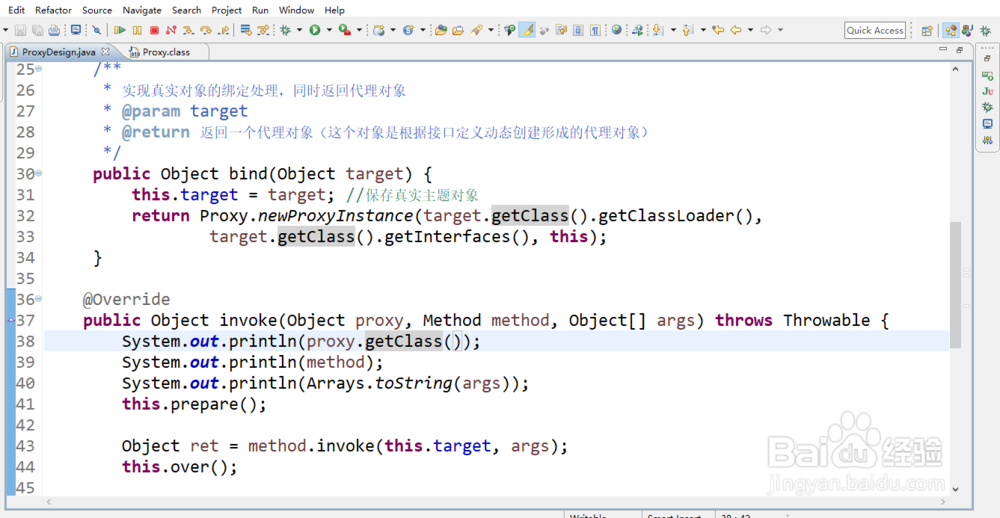This screenshot has height=518, width=1000.
Task: Open the Window menu
Action: coord(297,10)
